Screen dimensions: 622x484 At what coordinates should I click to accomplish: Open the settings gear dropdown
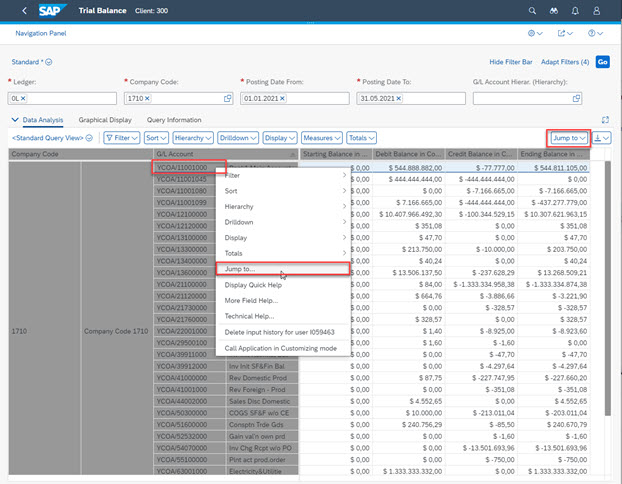point(535,33)
